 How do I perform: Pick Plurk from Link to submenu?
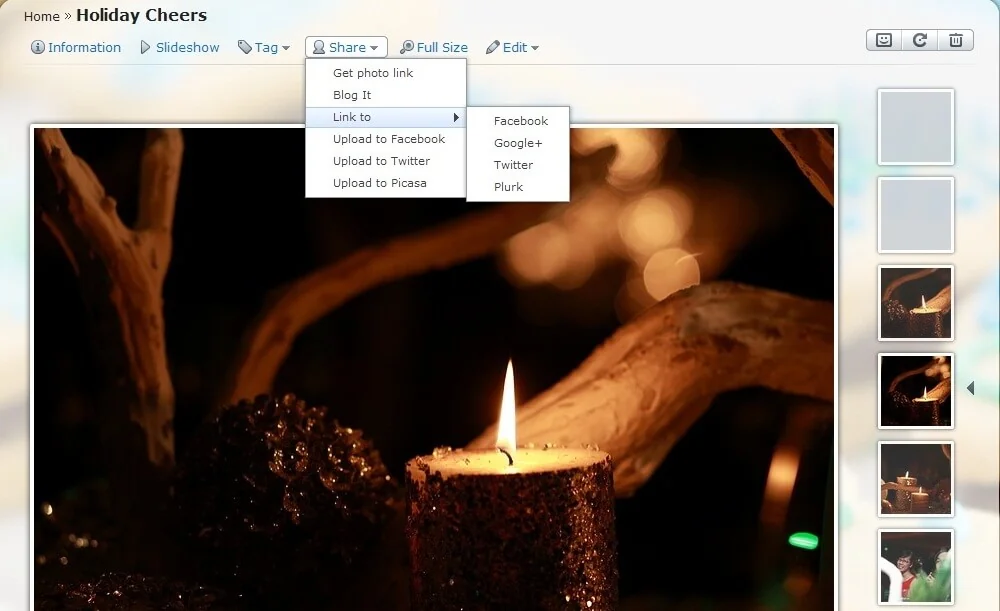(508, 187)
